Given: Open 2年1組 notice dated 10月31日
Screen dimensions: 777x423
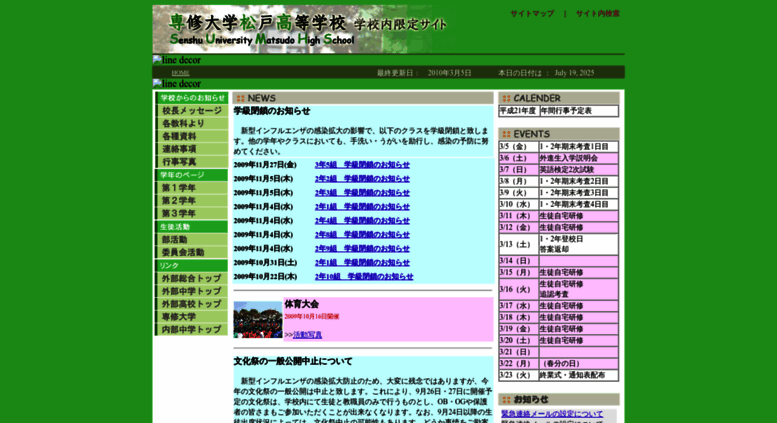Looking at the screenshot, I should [362, 263].
